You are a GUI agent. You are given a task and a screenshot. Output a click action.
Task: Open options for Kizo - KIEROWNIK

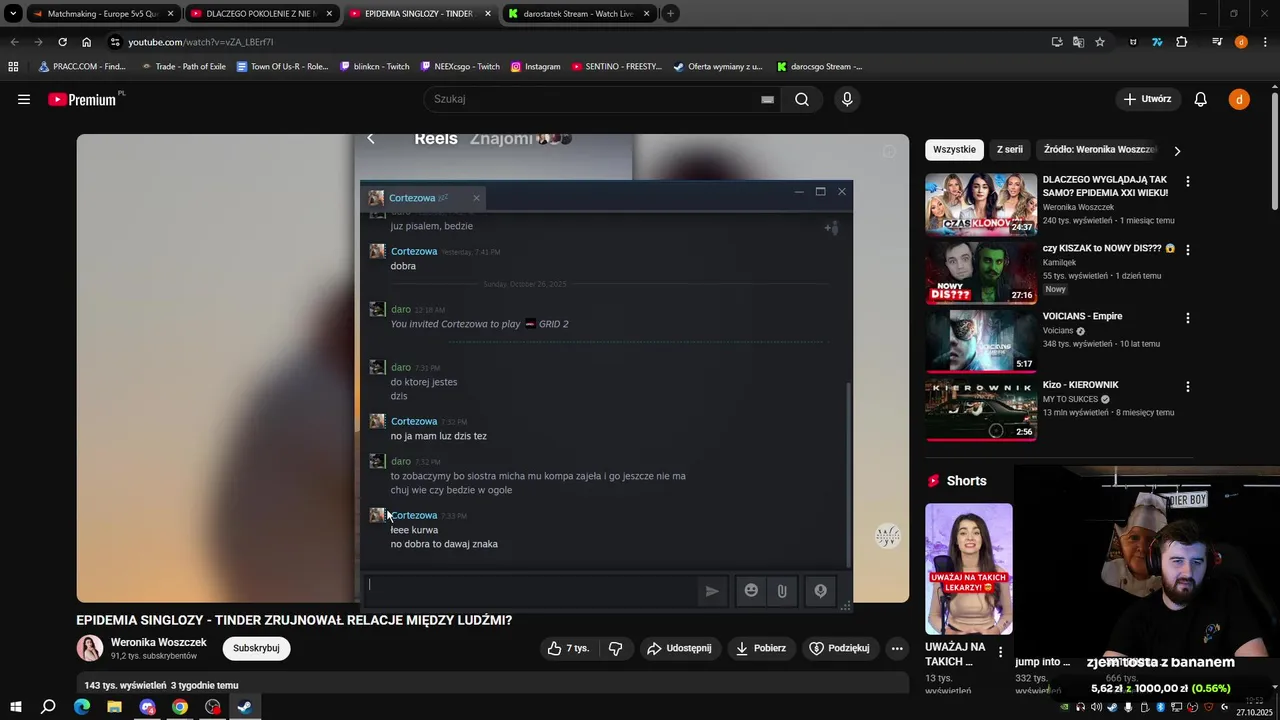(x=1188, y=386)
